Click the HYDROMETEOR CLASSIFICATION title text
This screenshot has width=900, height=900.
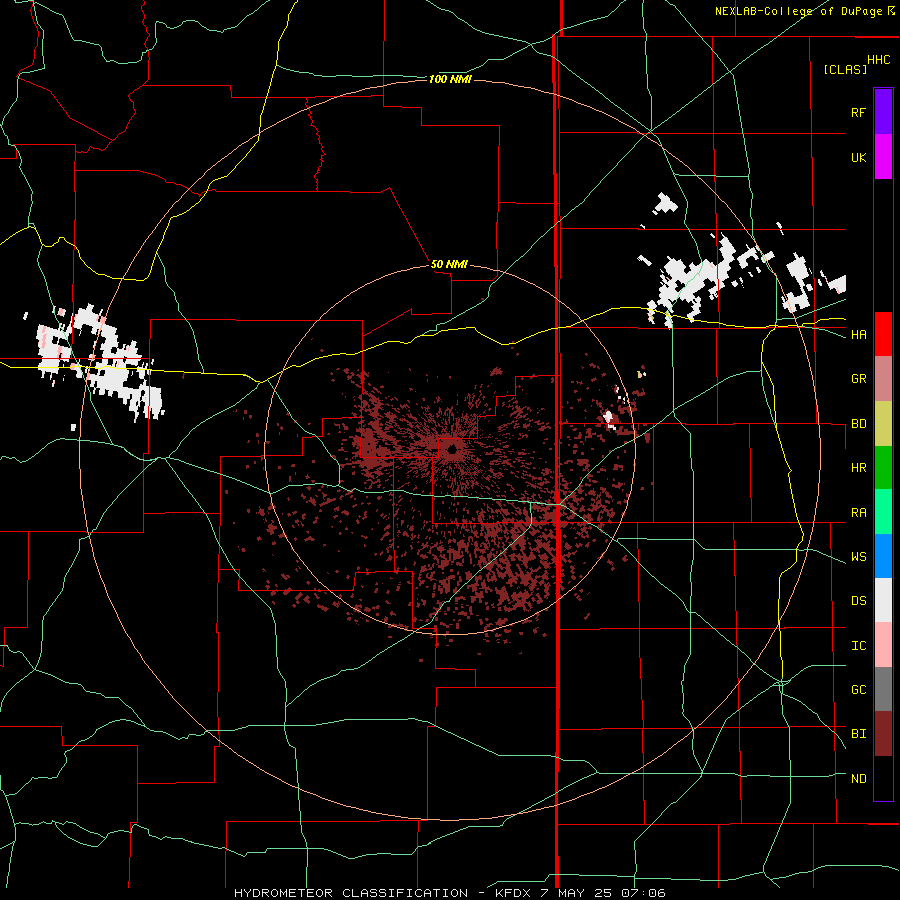click(351, 893)
